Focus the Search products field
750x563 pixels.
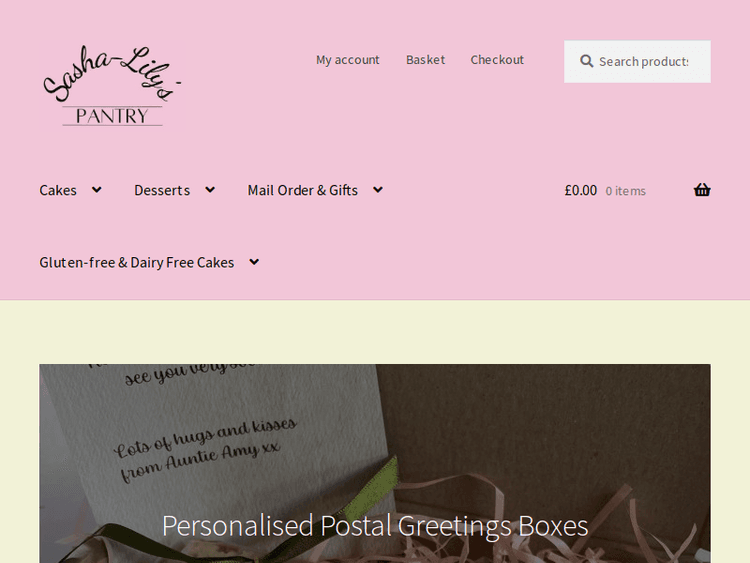[x=637, y=62]
